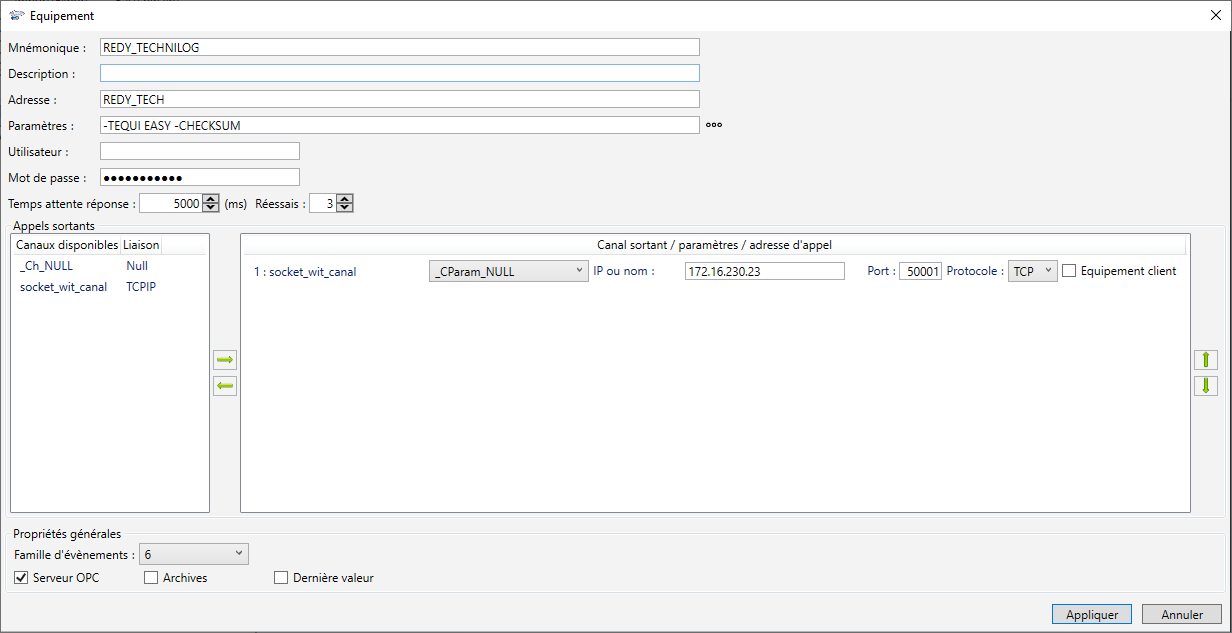Click the green left arrow to remove channel

(225, 387)
